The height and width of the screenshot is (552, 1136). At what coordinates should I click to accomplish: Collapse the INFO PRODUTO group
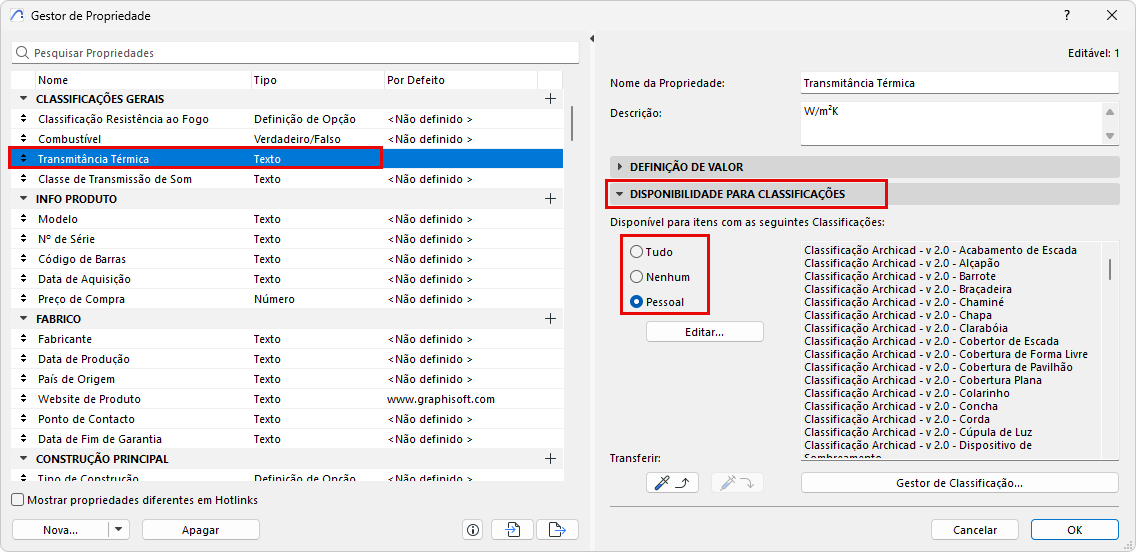coord(23,198)
